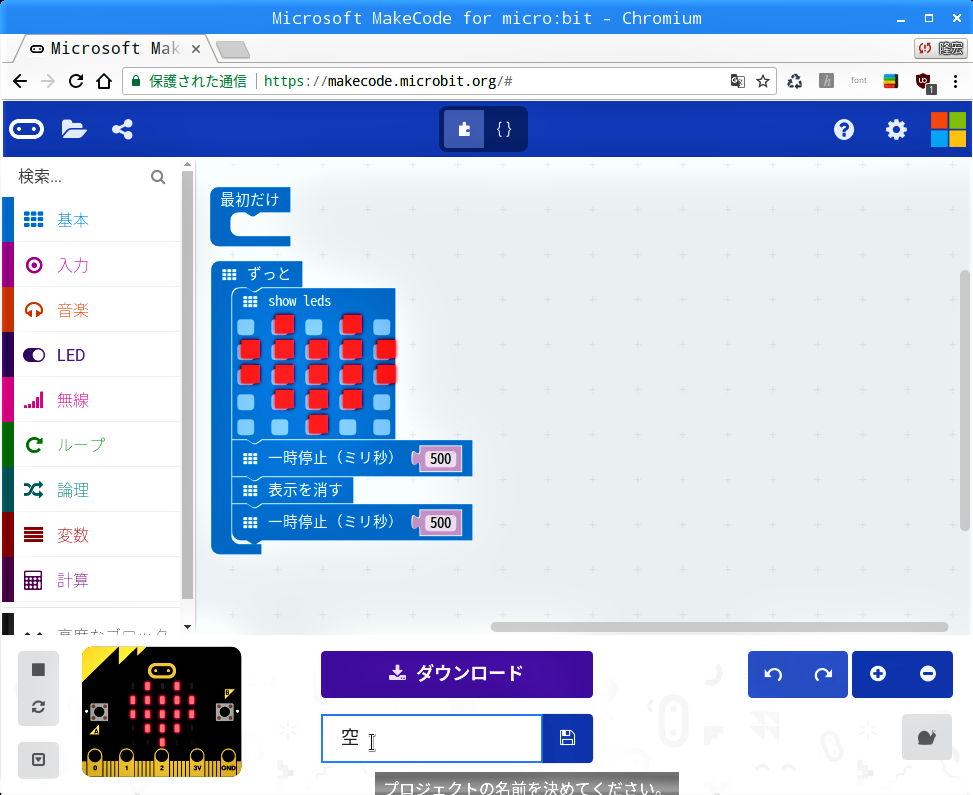Open the 基本 block category

(92, 220)
